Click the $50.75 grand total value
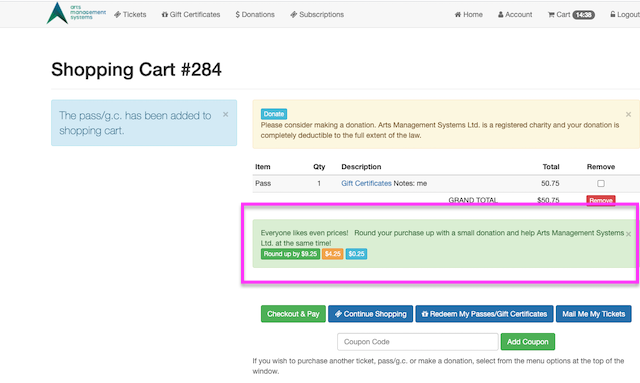This screenshot has width=640, height=383. [x=548, y=200]
